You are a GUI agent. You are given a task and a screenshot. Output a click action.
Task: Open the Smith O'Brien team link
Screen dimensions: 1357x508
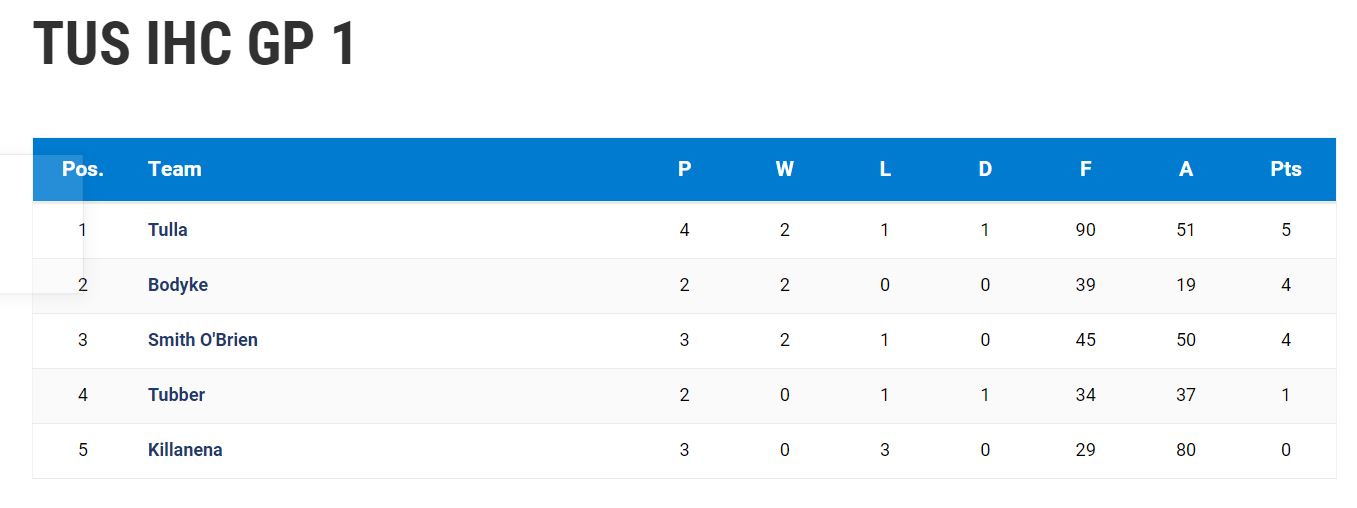coord(203,340)
